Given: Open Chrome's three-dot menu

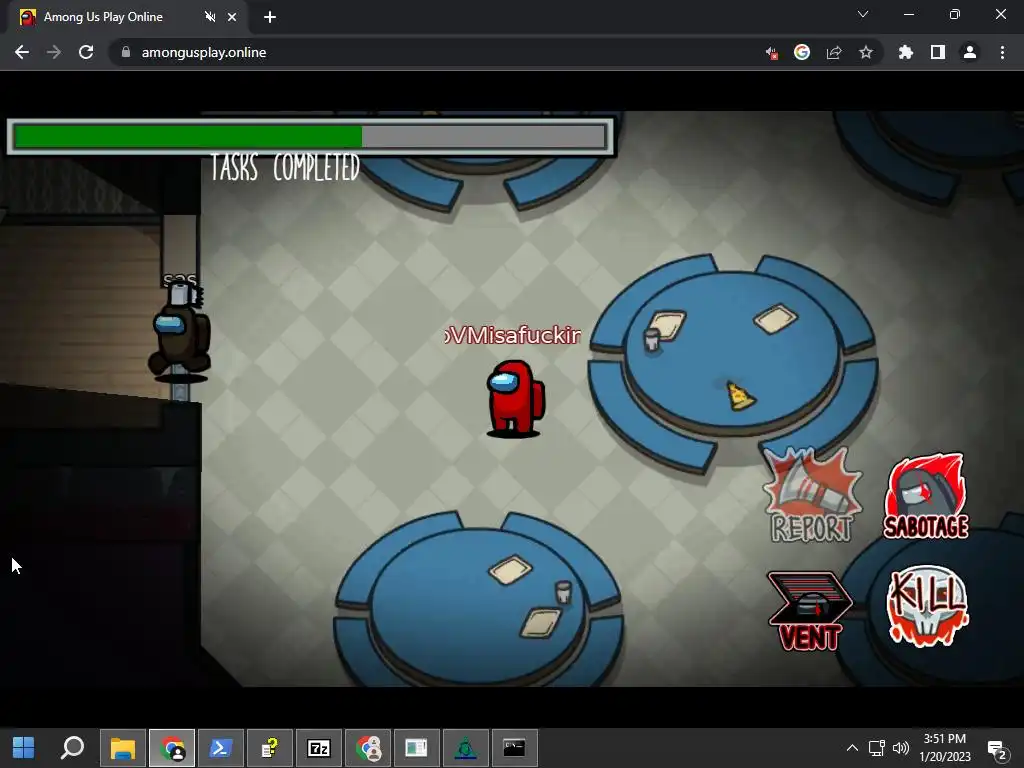Looking at the screenshot, I should click(x=1002, y=52).
